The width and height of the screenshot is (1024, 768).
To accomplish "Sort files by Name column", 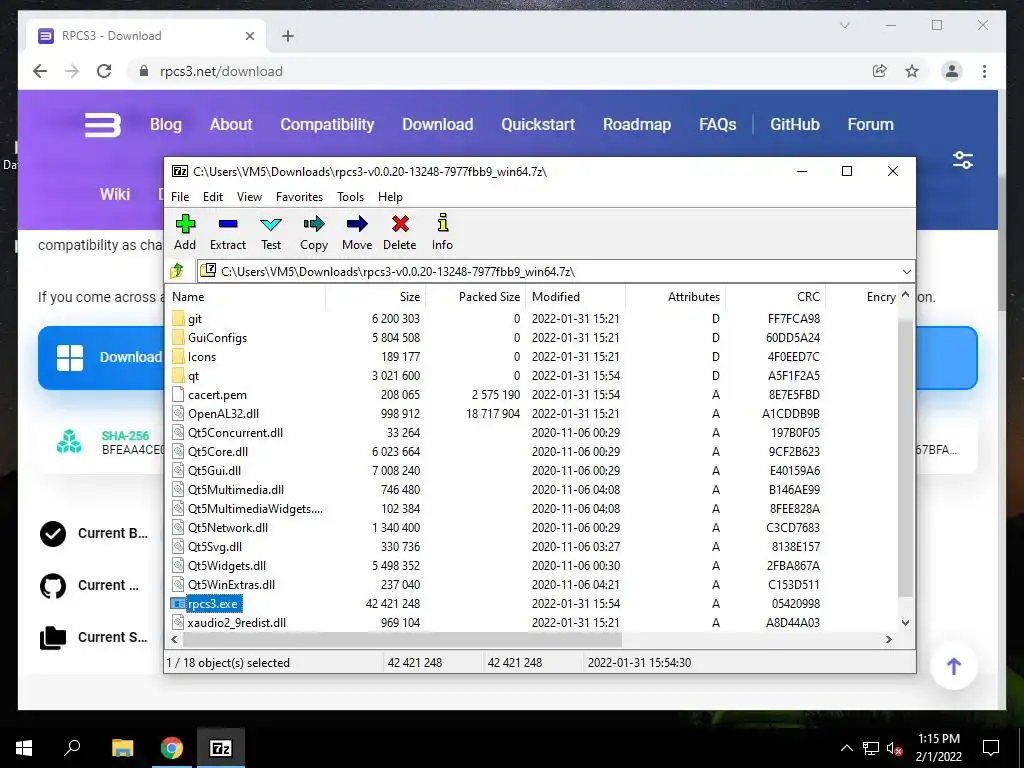I will coord(247,296).
